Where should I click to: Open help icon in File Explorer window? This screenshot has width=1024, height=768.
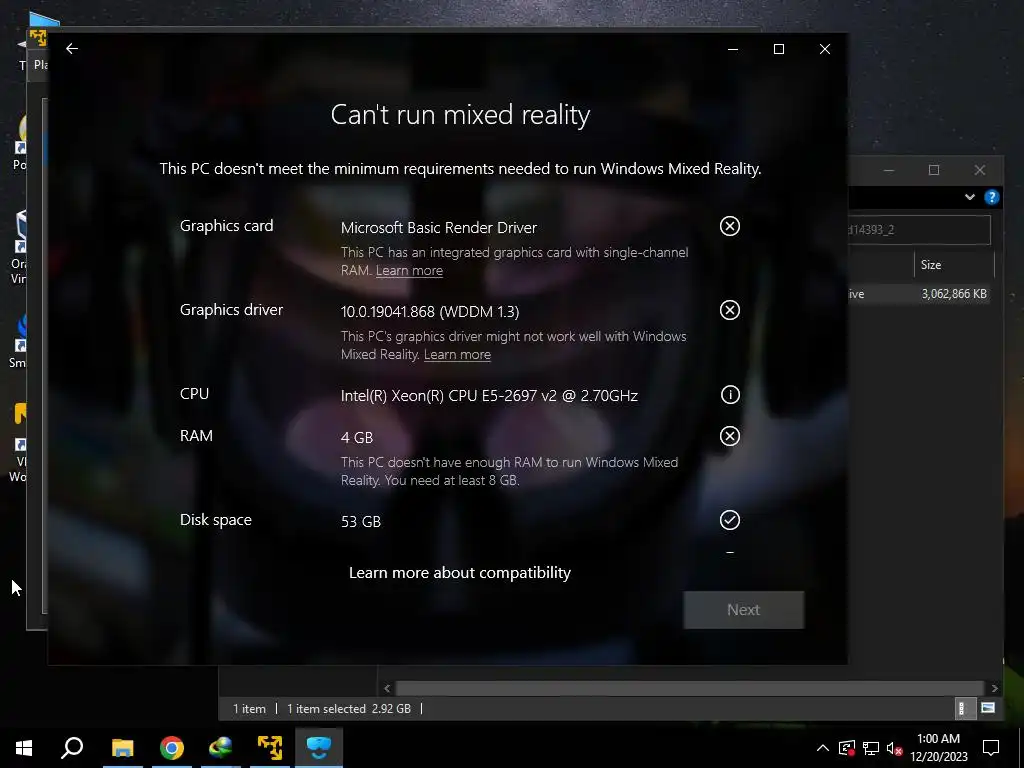(x=991, y=197)
